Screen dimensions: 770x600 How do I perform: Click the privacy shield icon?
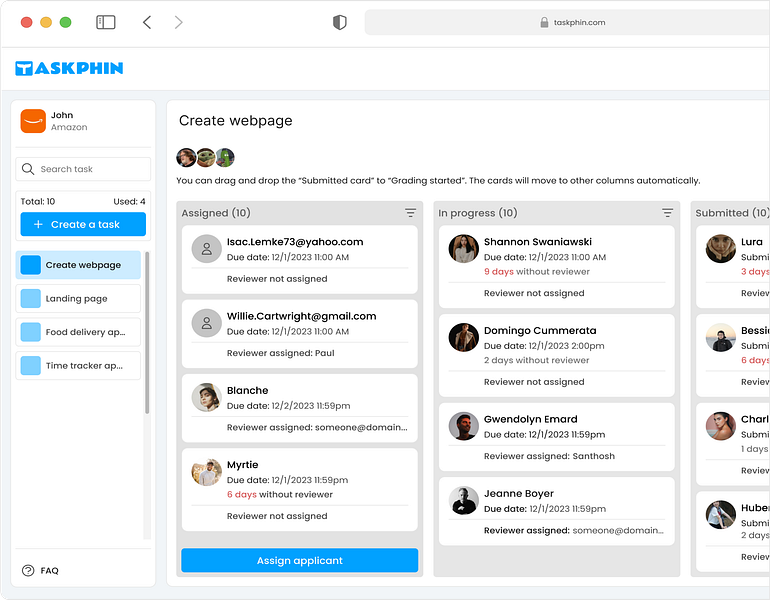[339, 22]
